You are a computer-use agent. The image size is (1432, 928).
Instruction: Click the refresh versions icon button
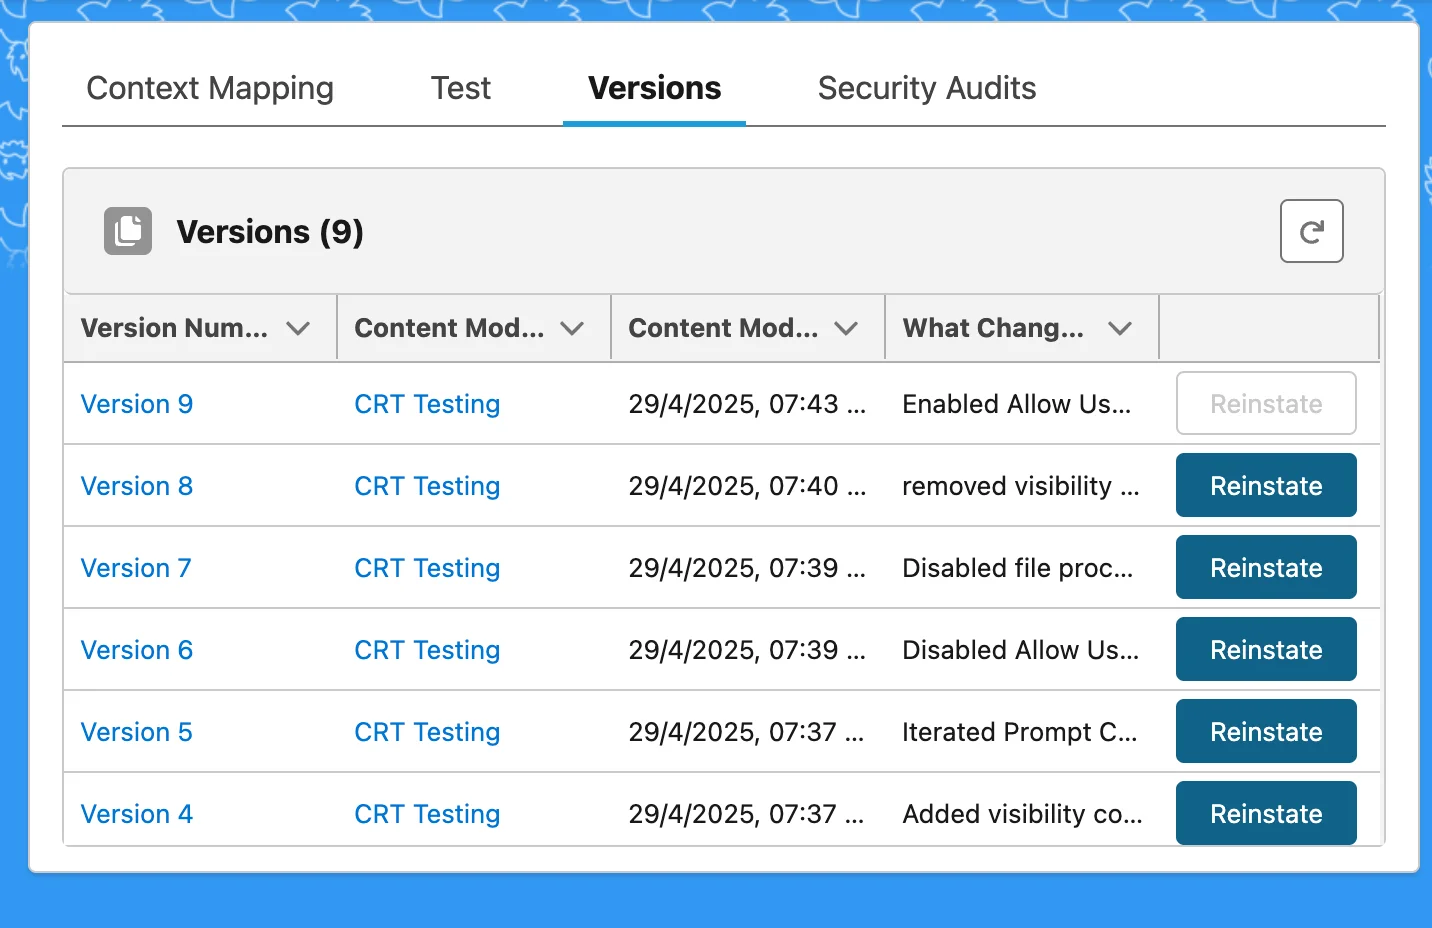pyautogui.click(x=1311, y=232)
